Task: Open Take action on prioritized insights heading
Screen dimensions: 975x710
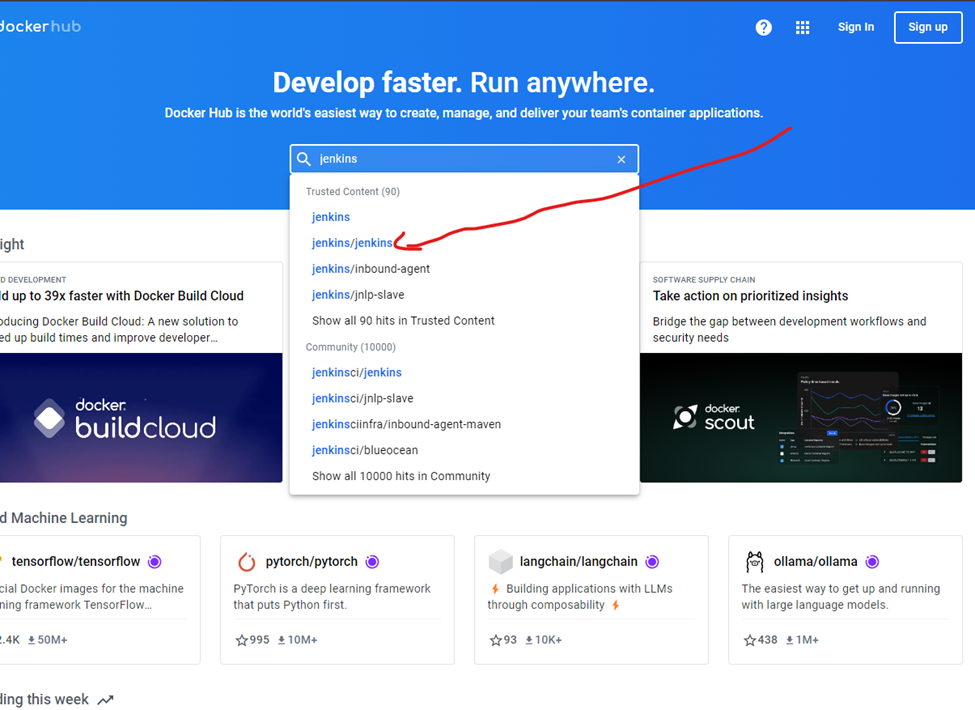Action: click(751, 296)
